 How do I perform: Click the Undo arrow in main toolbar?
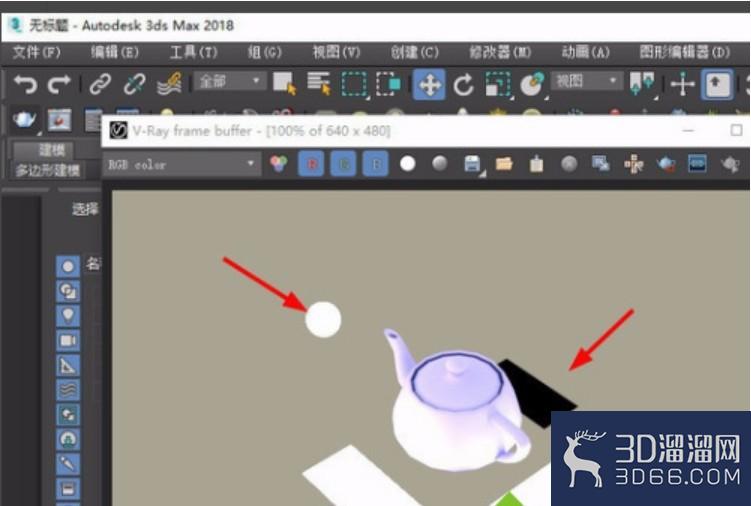click(25, 84)
